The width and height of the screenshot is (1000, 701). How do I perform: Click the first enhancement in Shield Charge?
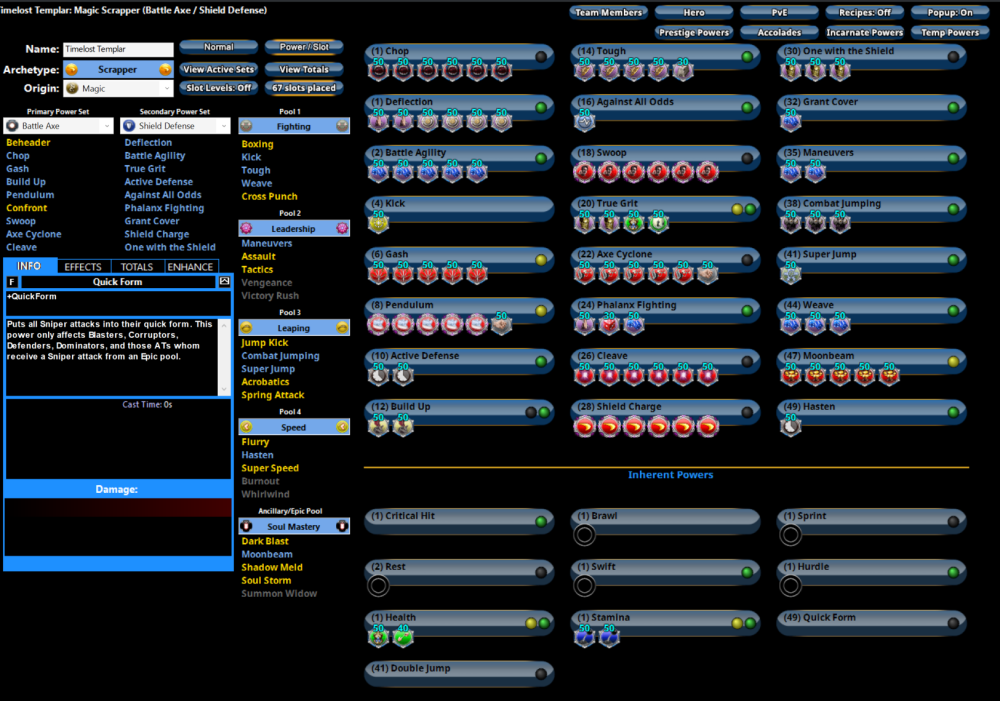click(584, 427)
